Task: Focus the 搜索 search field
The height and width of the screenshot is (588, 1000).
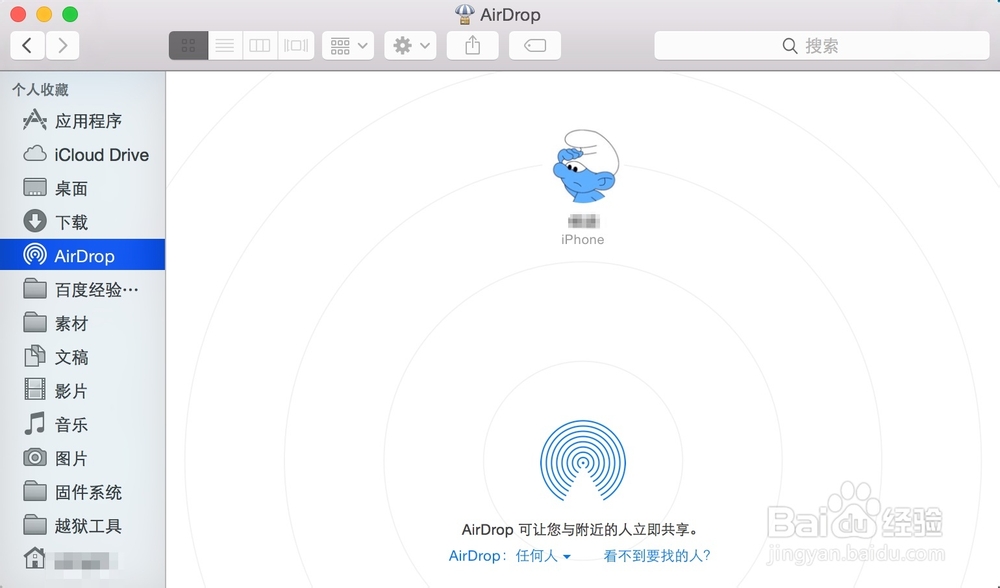Action: pos(821,45)
